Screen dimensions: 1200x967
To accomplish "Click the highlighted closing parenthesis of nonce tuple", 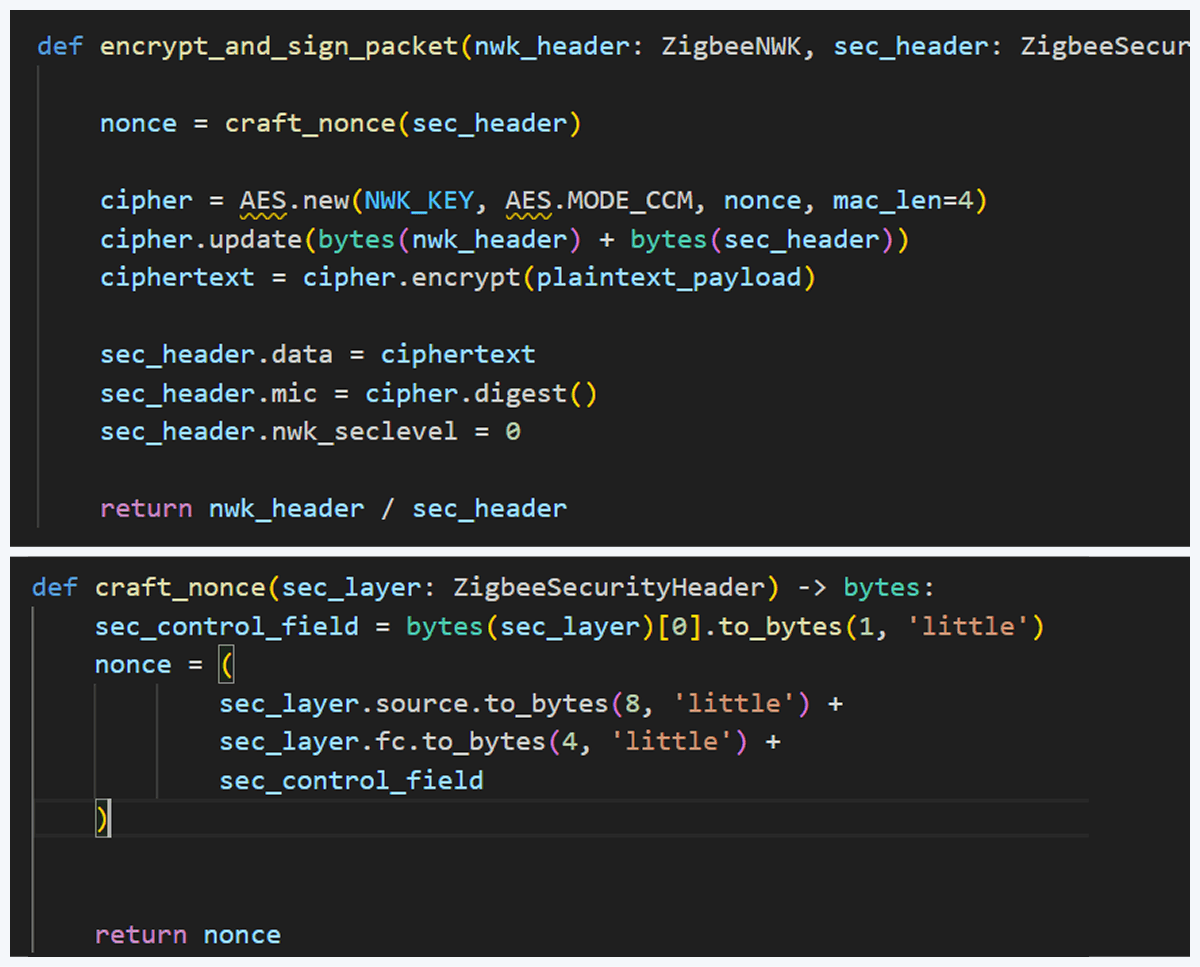I will point(101,819).
